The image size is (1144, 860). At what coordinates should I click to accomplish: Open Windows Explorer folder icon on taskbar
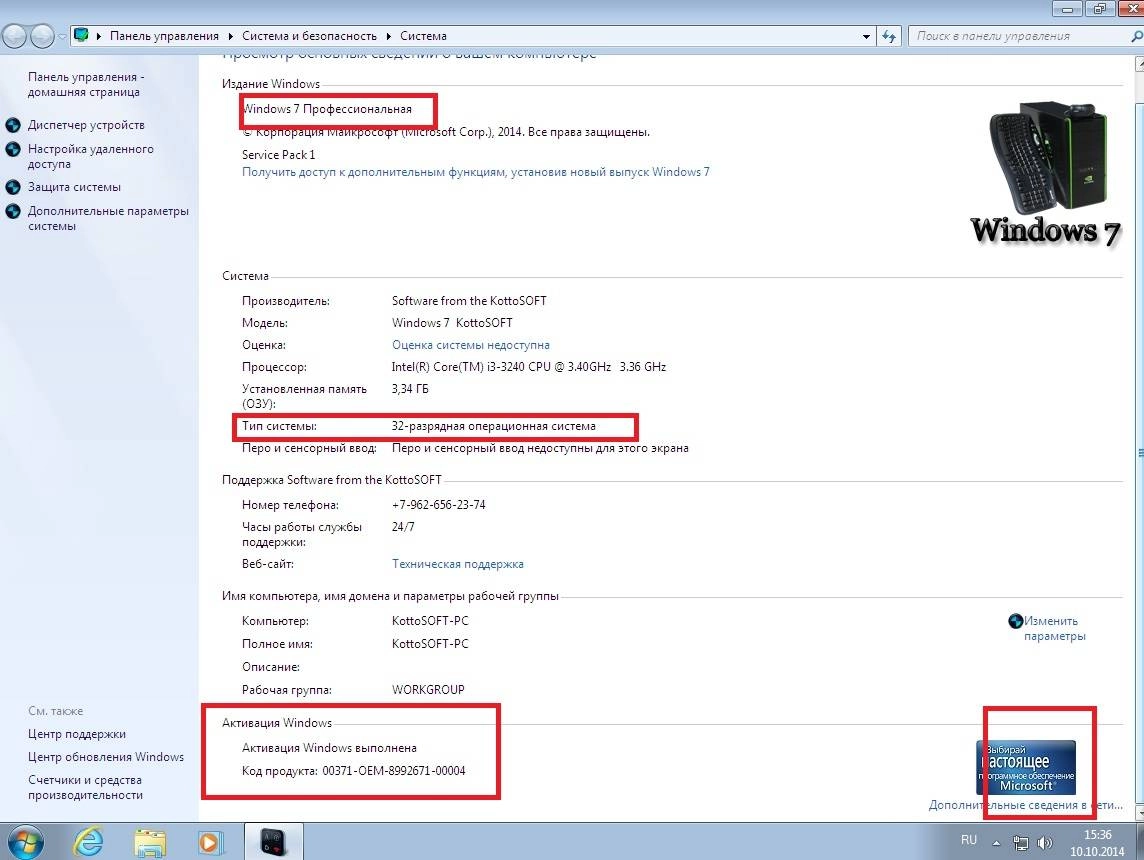[x=150, y=842]
